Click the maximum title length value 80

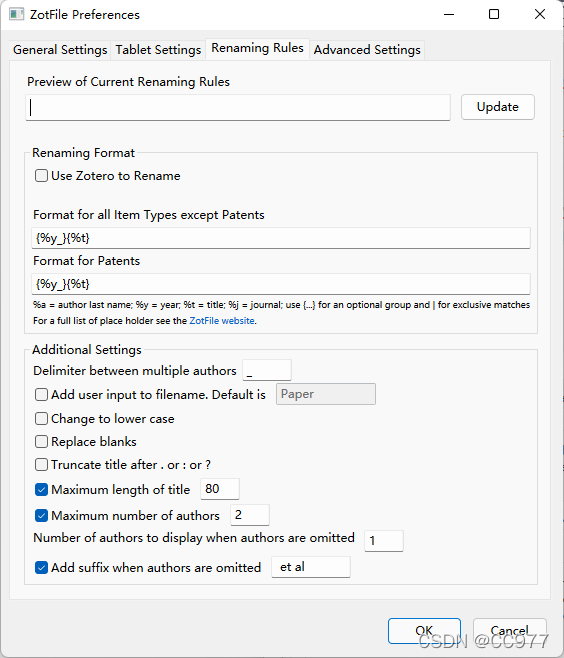point(220,489)
